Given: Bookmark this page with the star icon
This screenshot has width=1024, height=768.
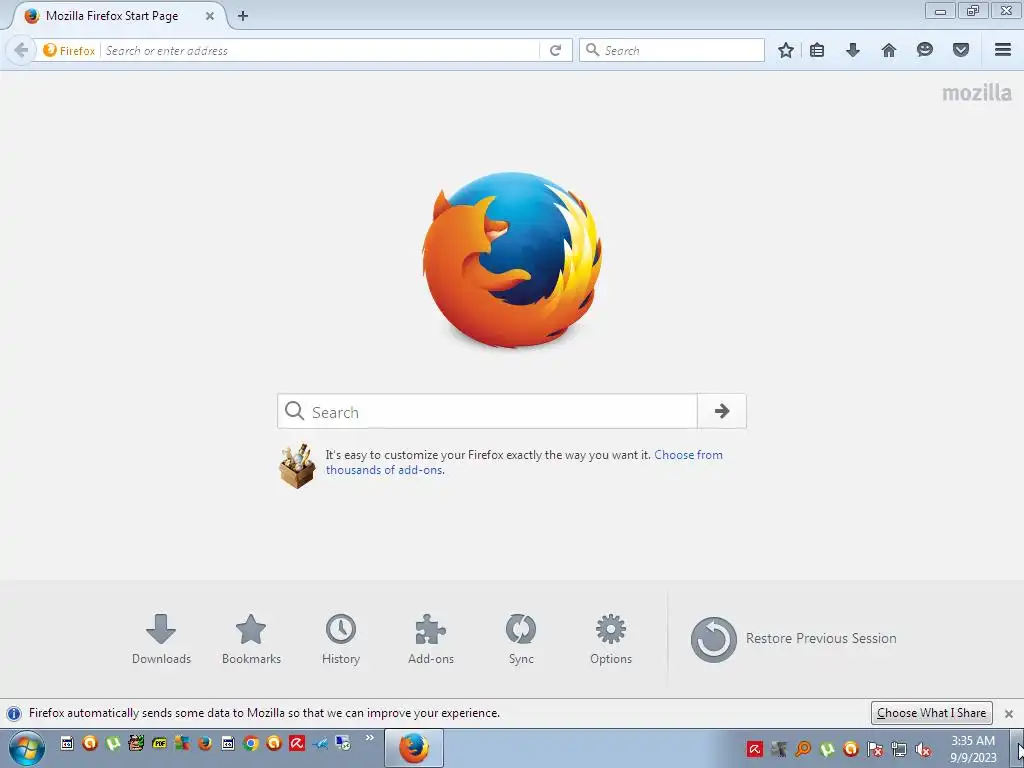Looking at the screenshot, I should pyautogui.click(x=786, y=50).
